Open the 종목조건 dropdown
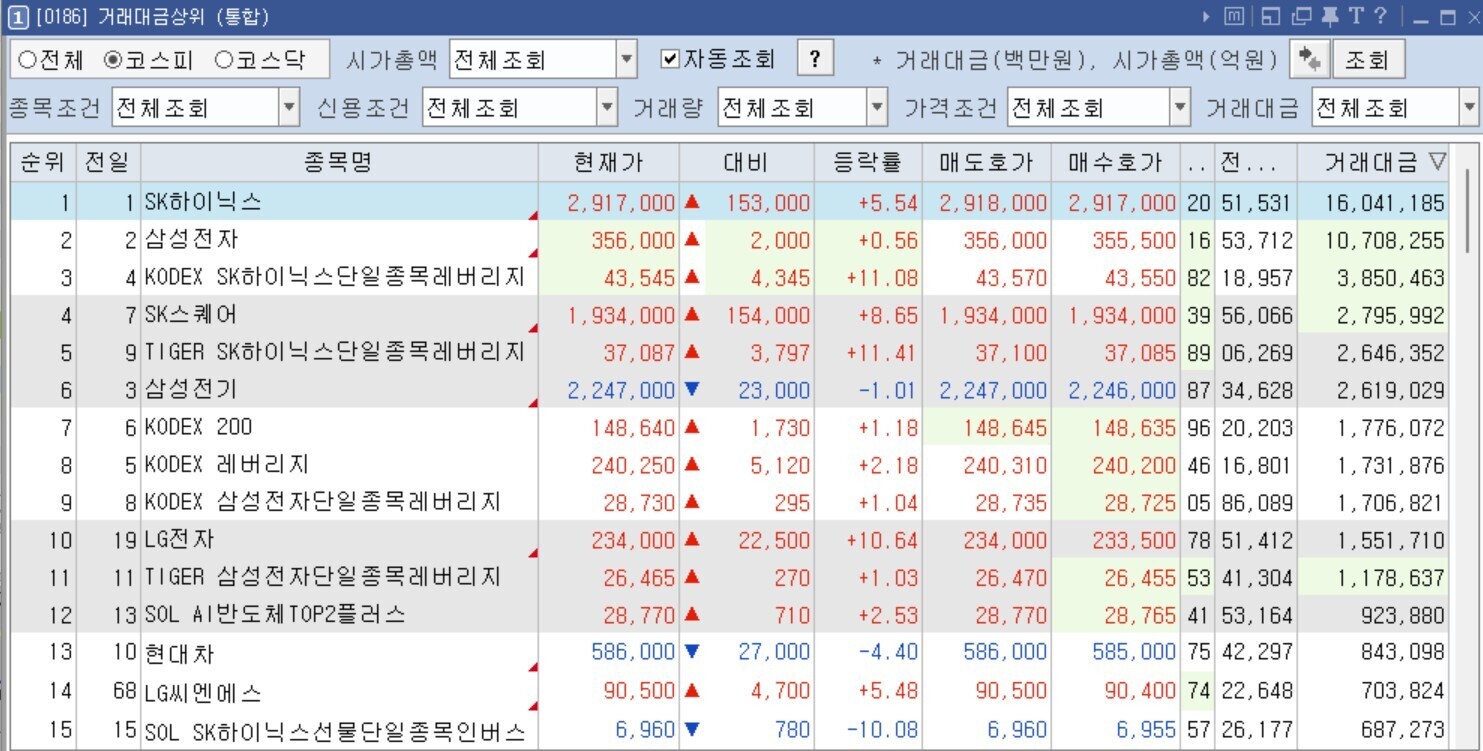 pos(206,107)
